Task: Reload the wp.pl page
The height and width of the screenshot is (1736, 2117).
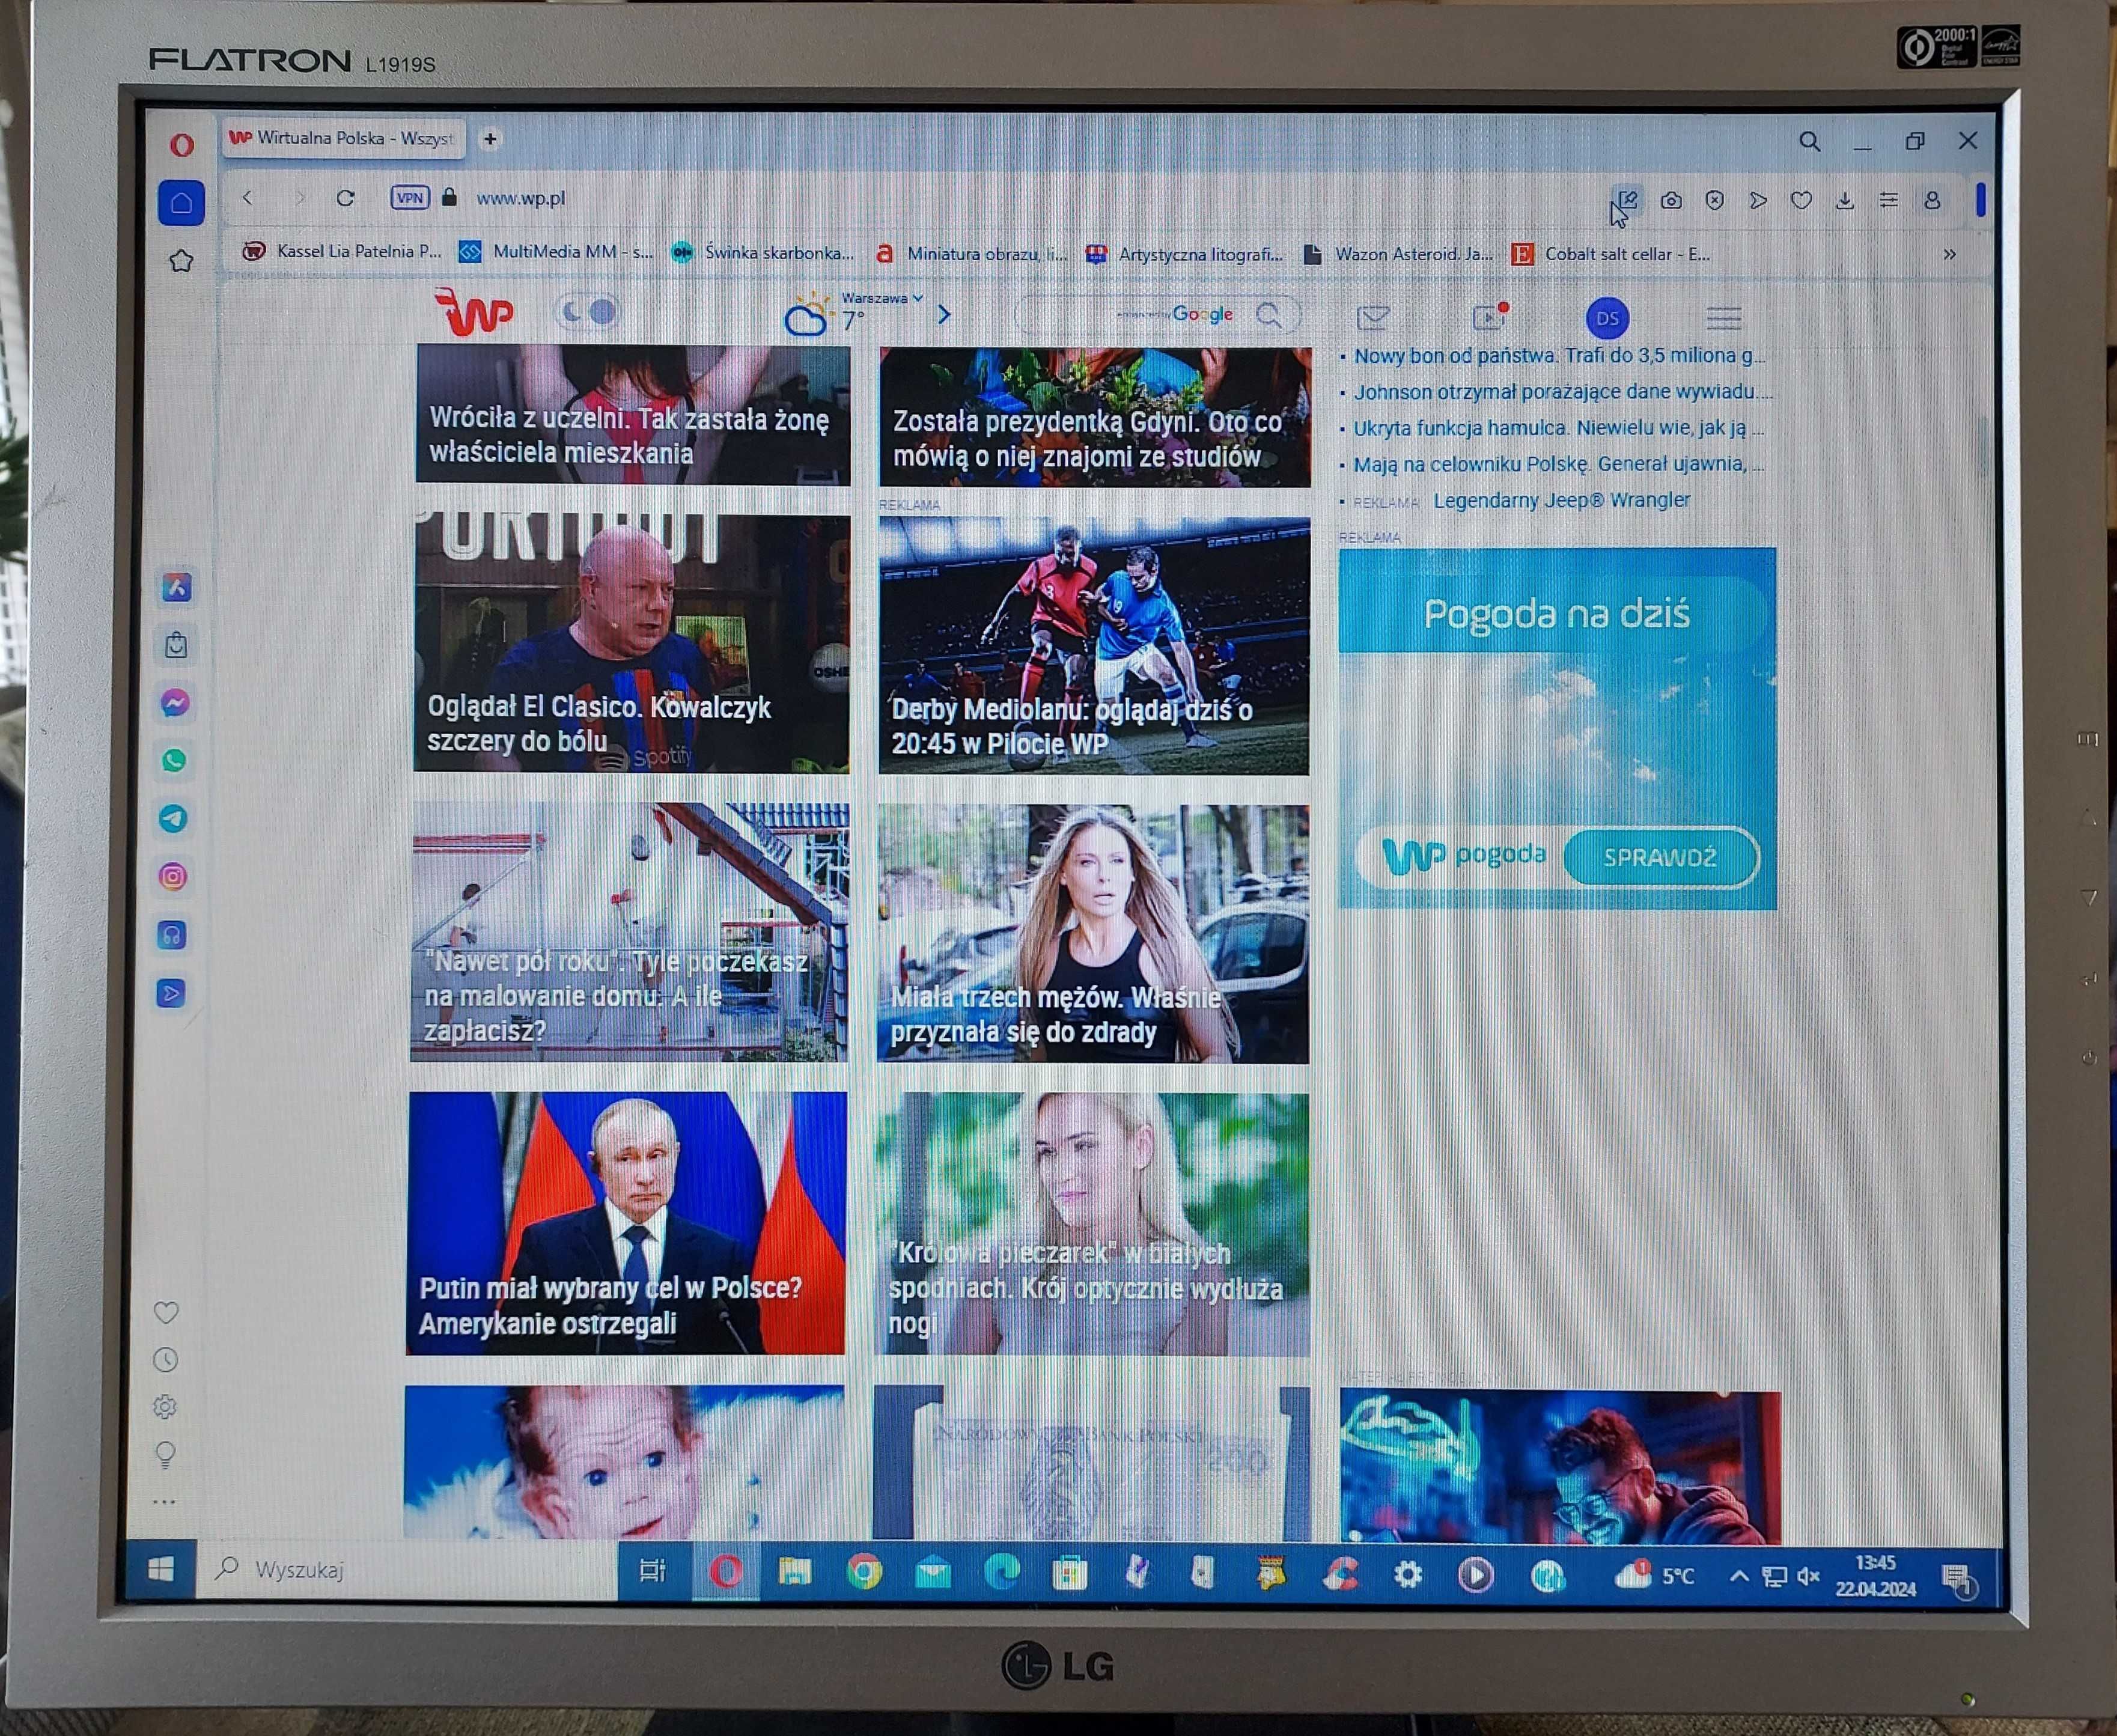Action: pyautogui.click(x=345, y=198)
